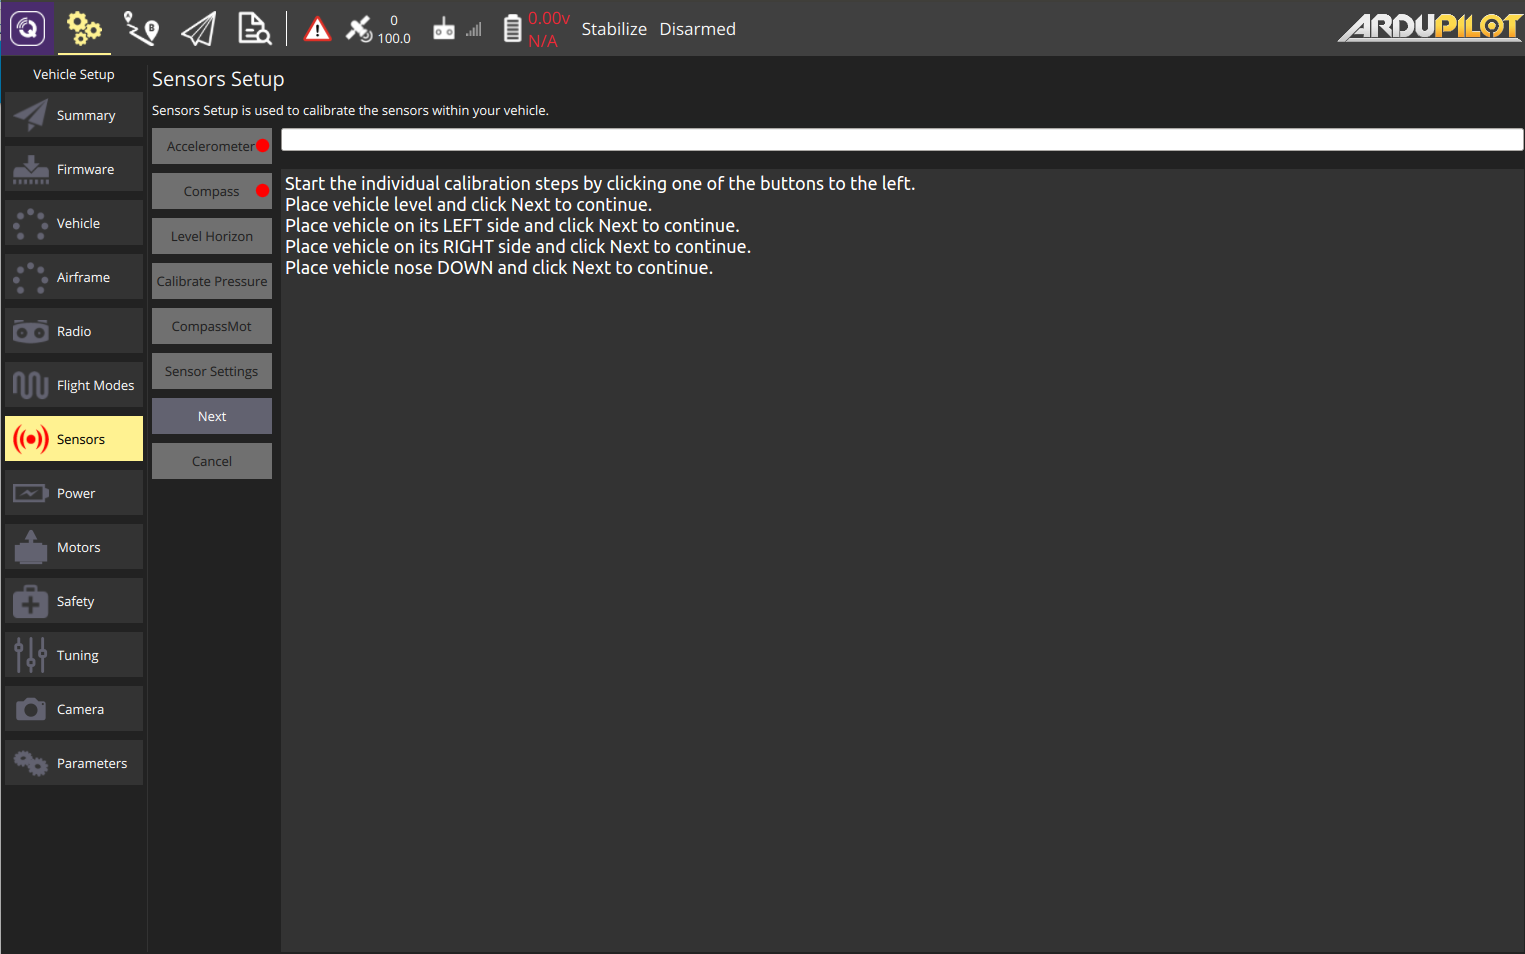Click the 'RIGHT side' instruction line
Screen dimensions: 1525x954
[x=518, y=246]
